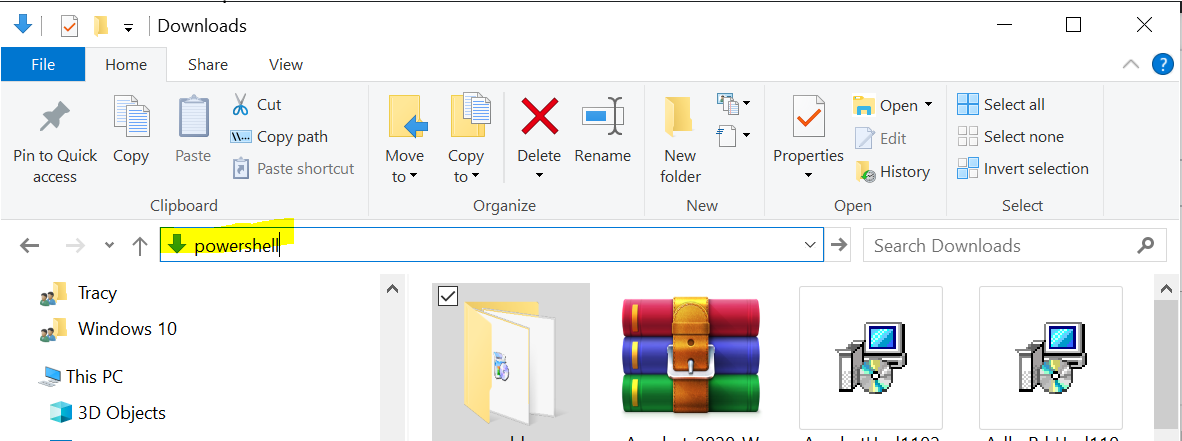Switch to the Share ribbon tab
This screenshot has height=441, width=1182.
(208, 64)
